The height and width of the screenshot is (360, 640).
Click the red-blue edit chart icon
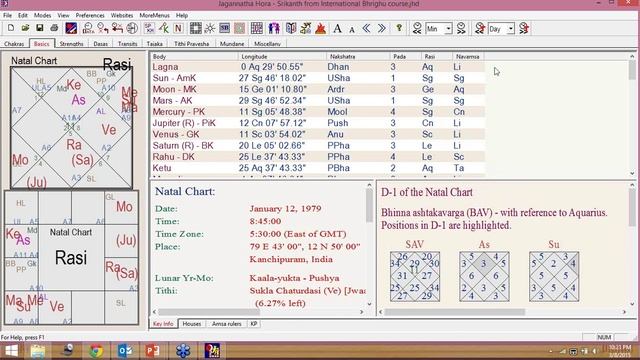coord(71,28)
